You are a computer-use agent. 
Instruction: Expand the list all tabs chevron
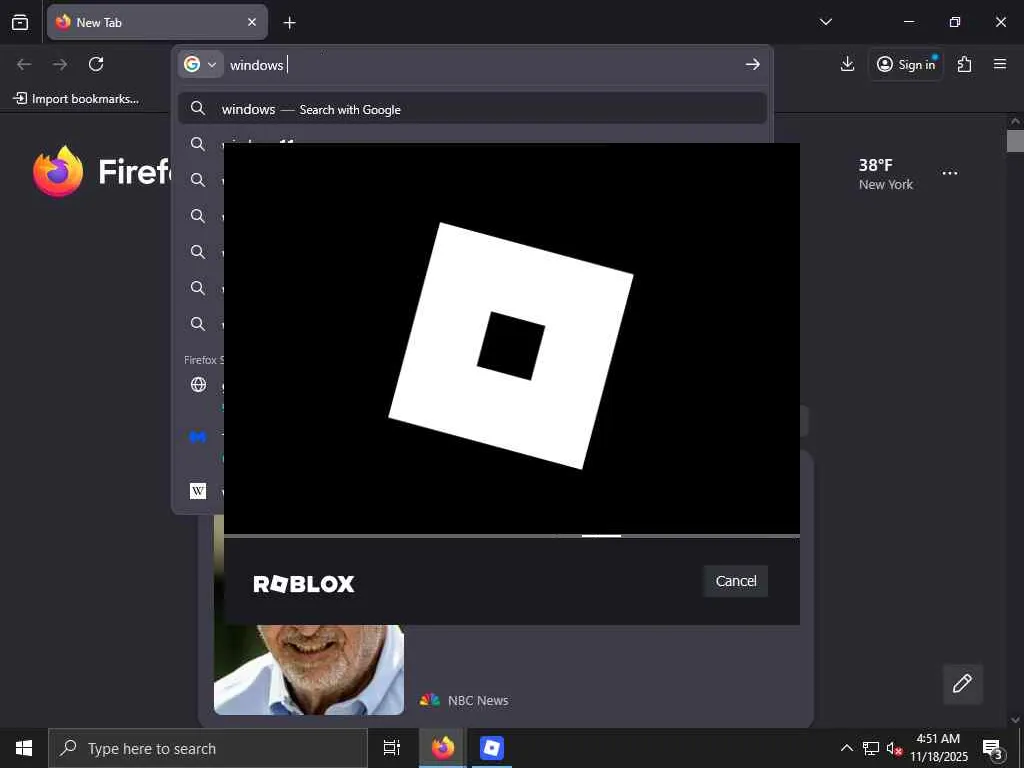pos(825,22)
